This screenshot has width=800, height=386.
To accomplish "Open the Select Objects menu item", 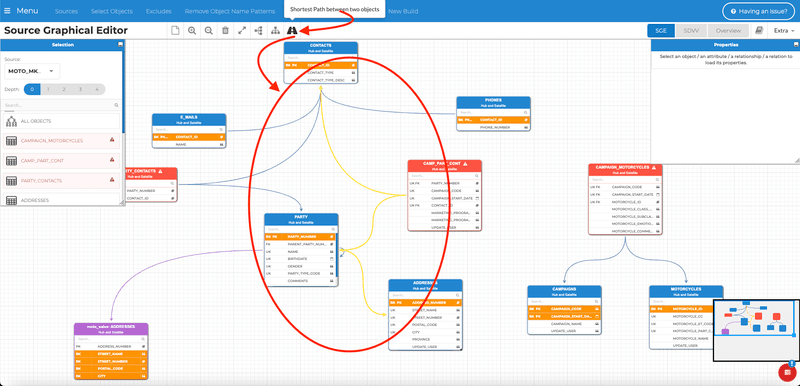I will click(x=112, y=11).
